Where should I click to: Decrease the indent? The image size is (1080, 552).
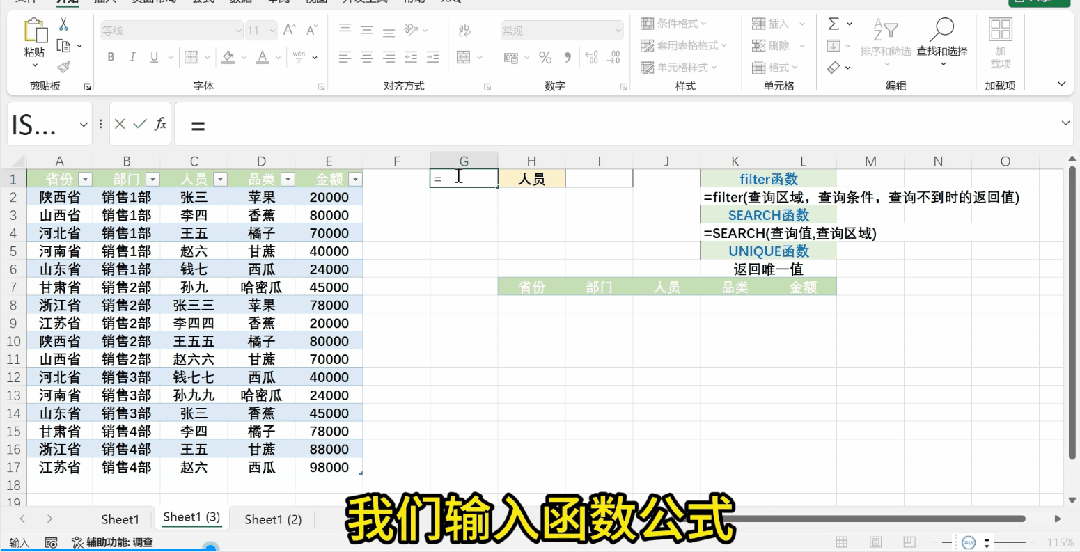pos(412,57)
